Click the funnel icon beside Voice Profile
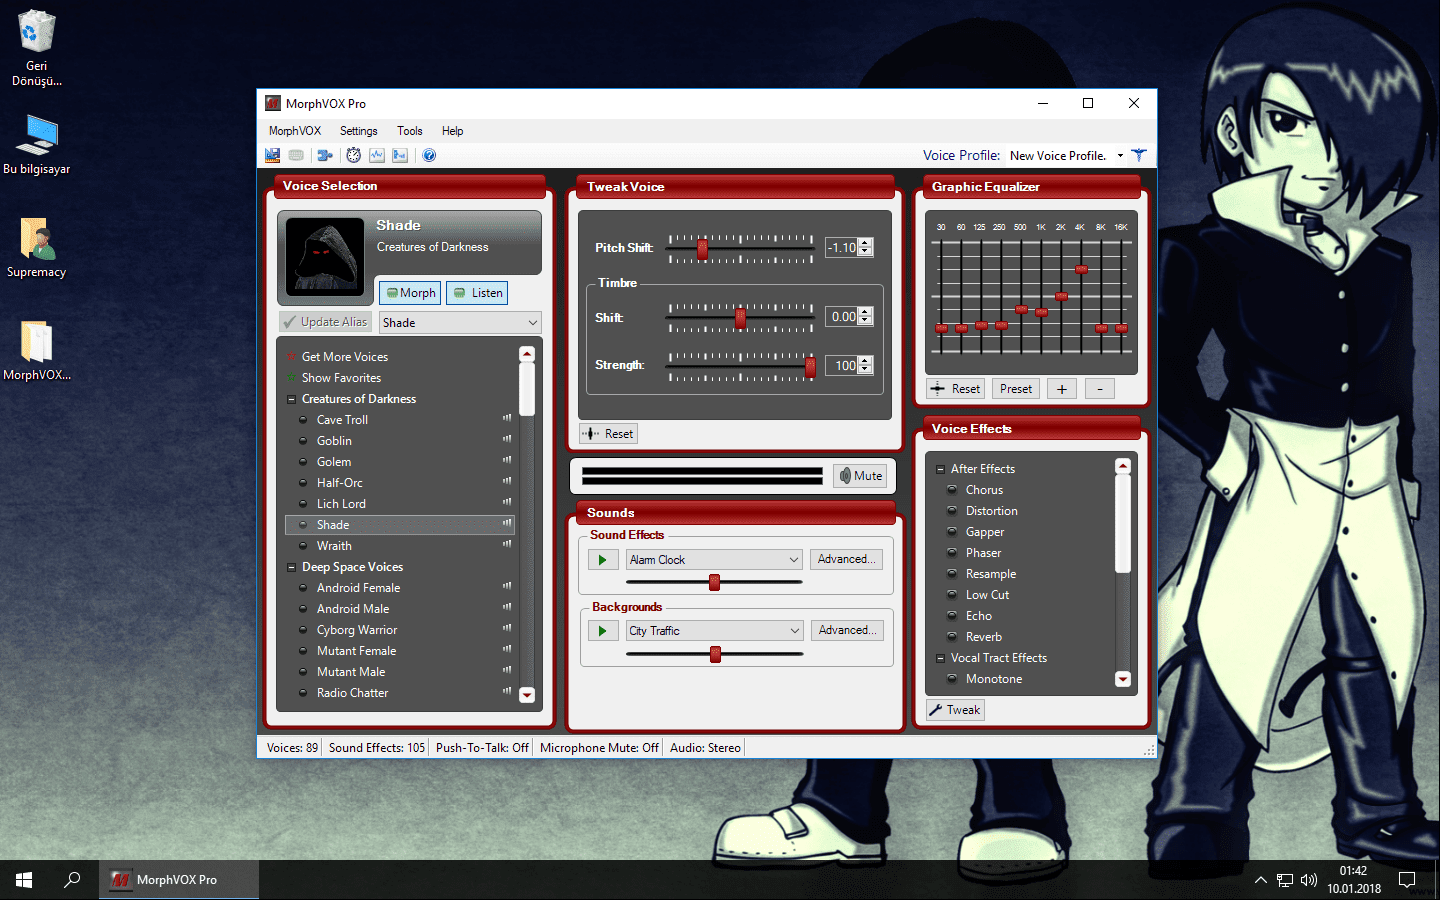1440x900 pixels. 1139,155
